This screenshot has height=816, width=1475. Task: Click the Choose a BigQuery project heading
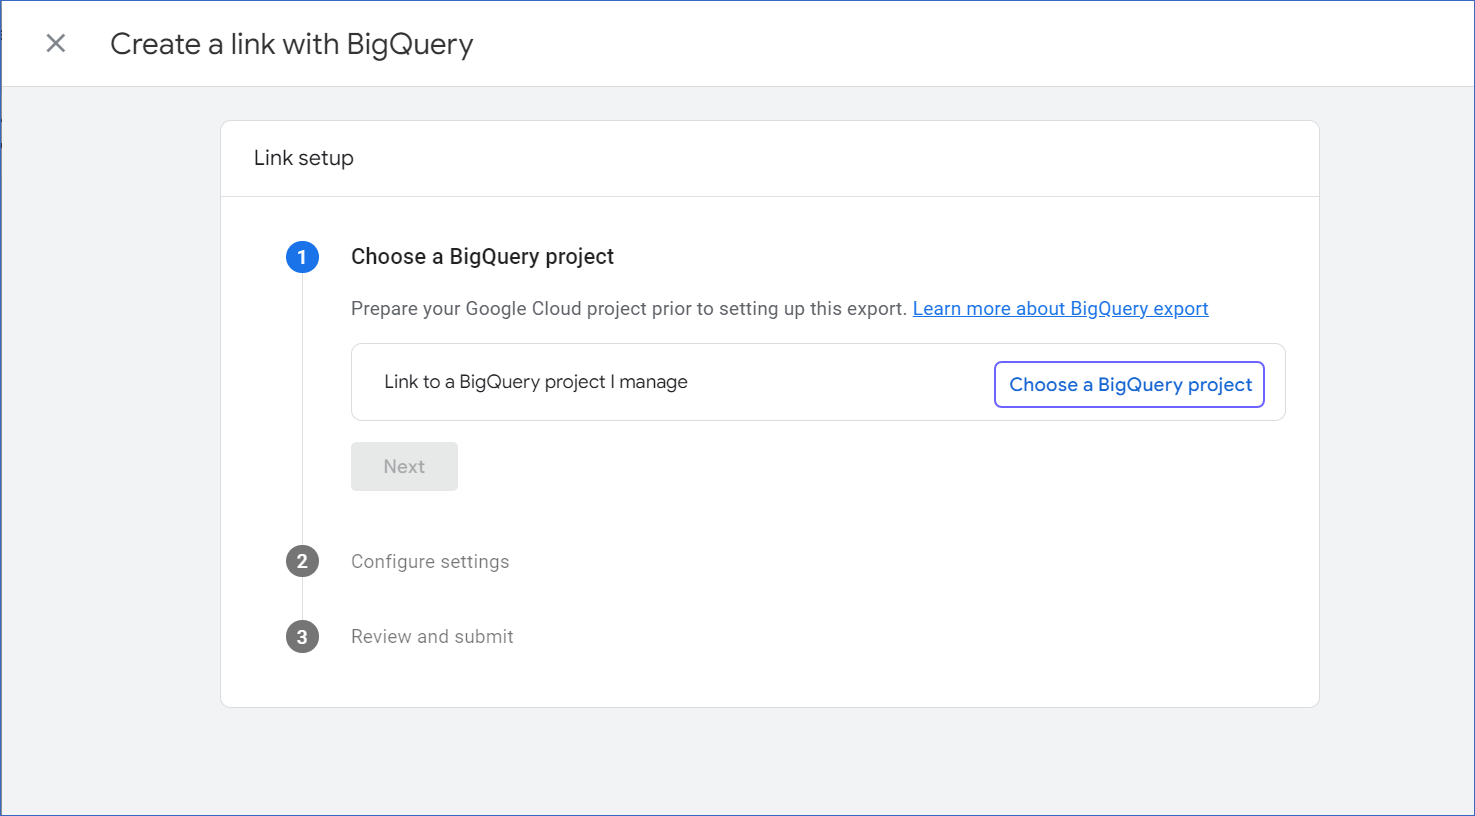[482, 257]
